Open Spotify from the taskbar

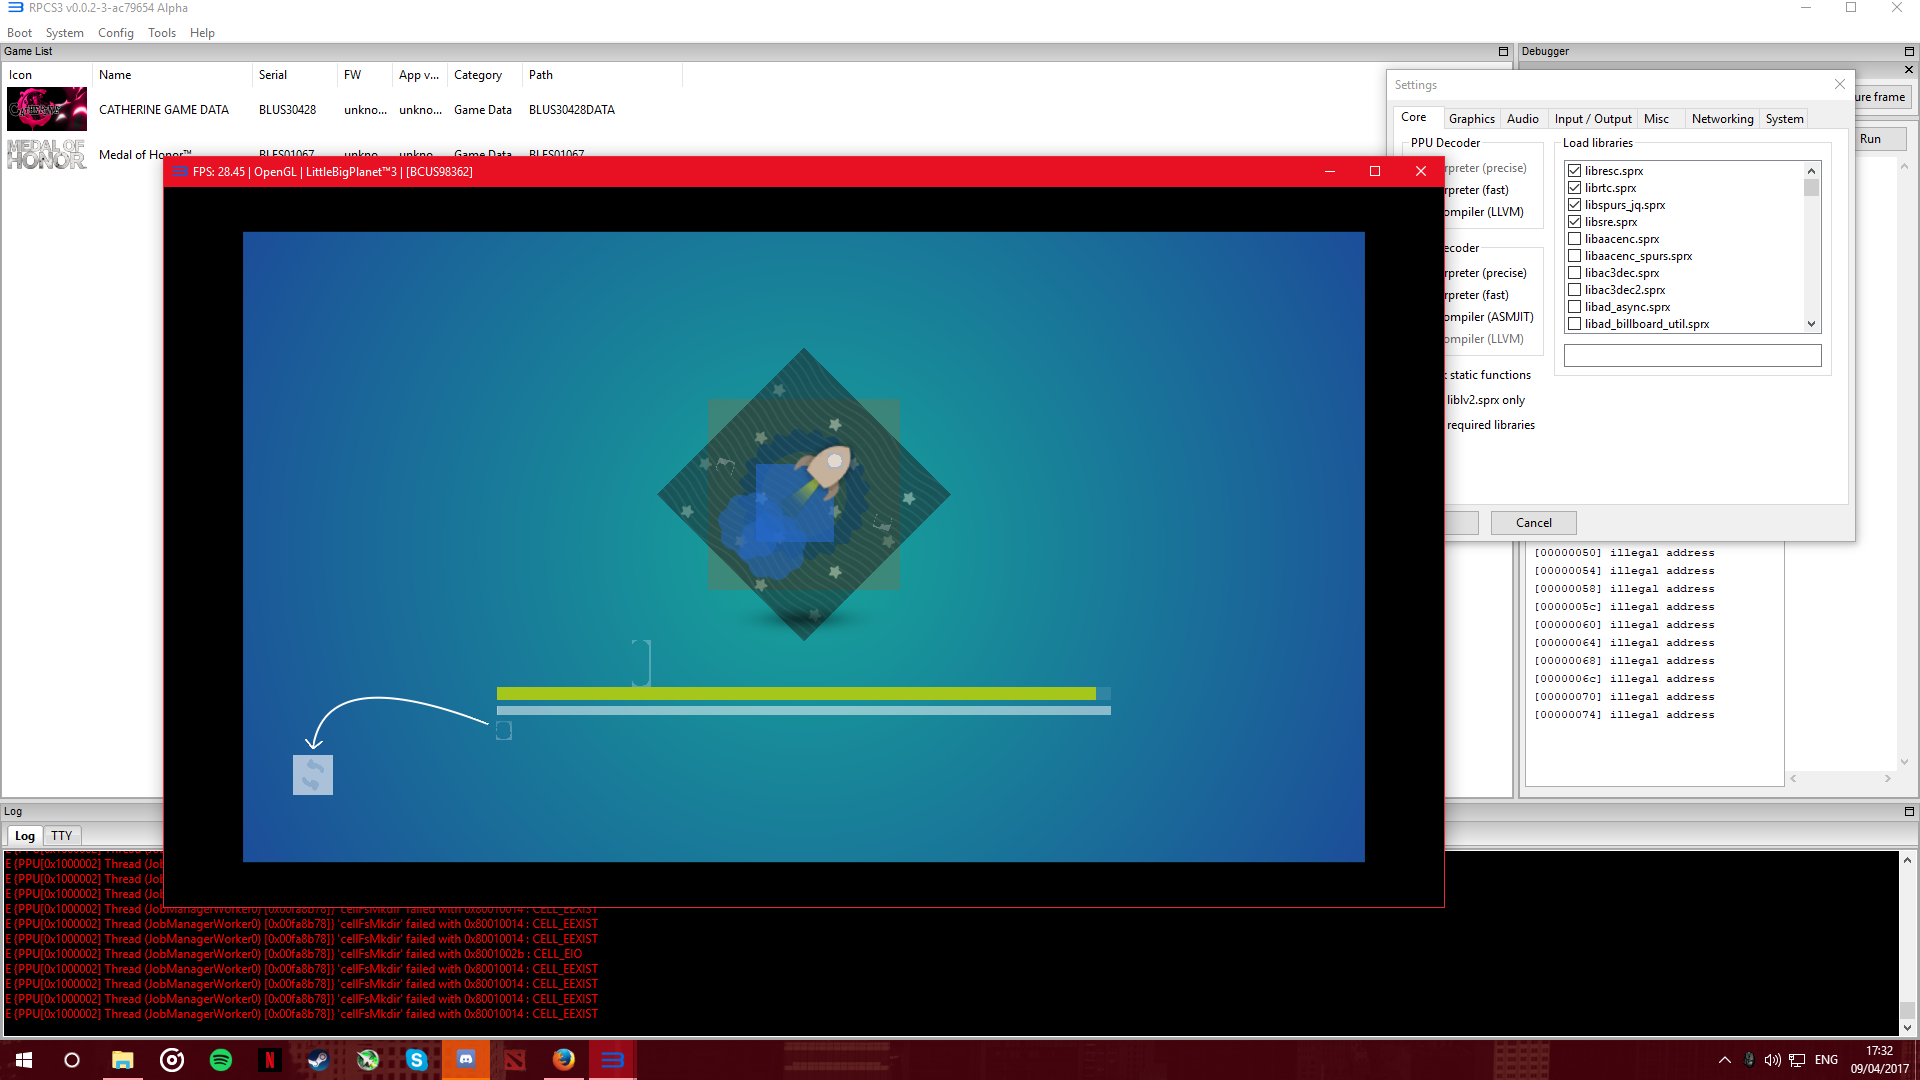220,1060
